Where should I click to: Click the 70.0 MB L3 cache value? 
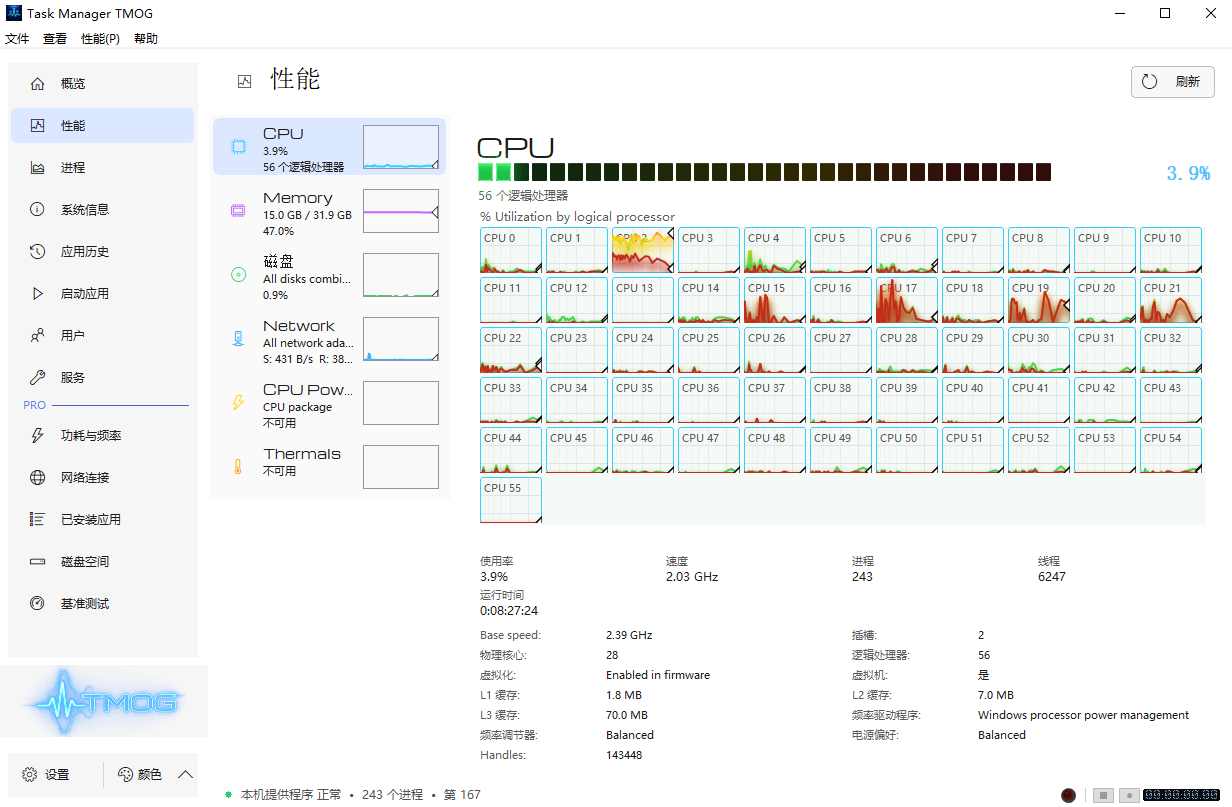627,715
